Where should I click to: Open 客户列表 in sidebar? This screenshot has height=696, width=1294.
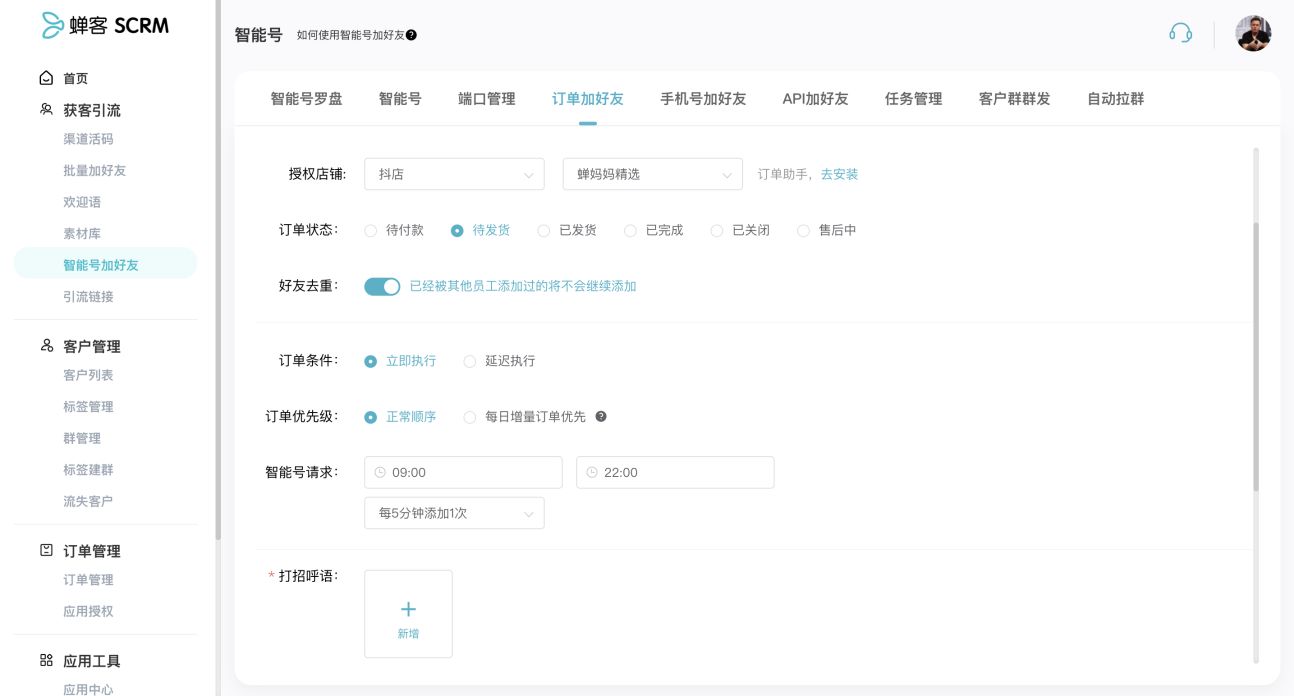tap(88, 375)
